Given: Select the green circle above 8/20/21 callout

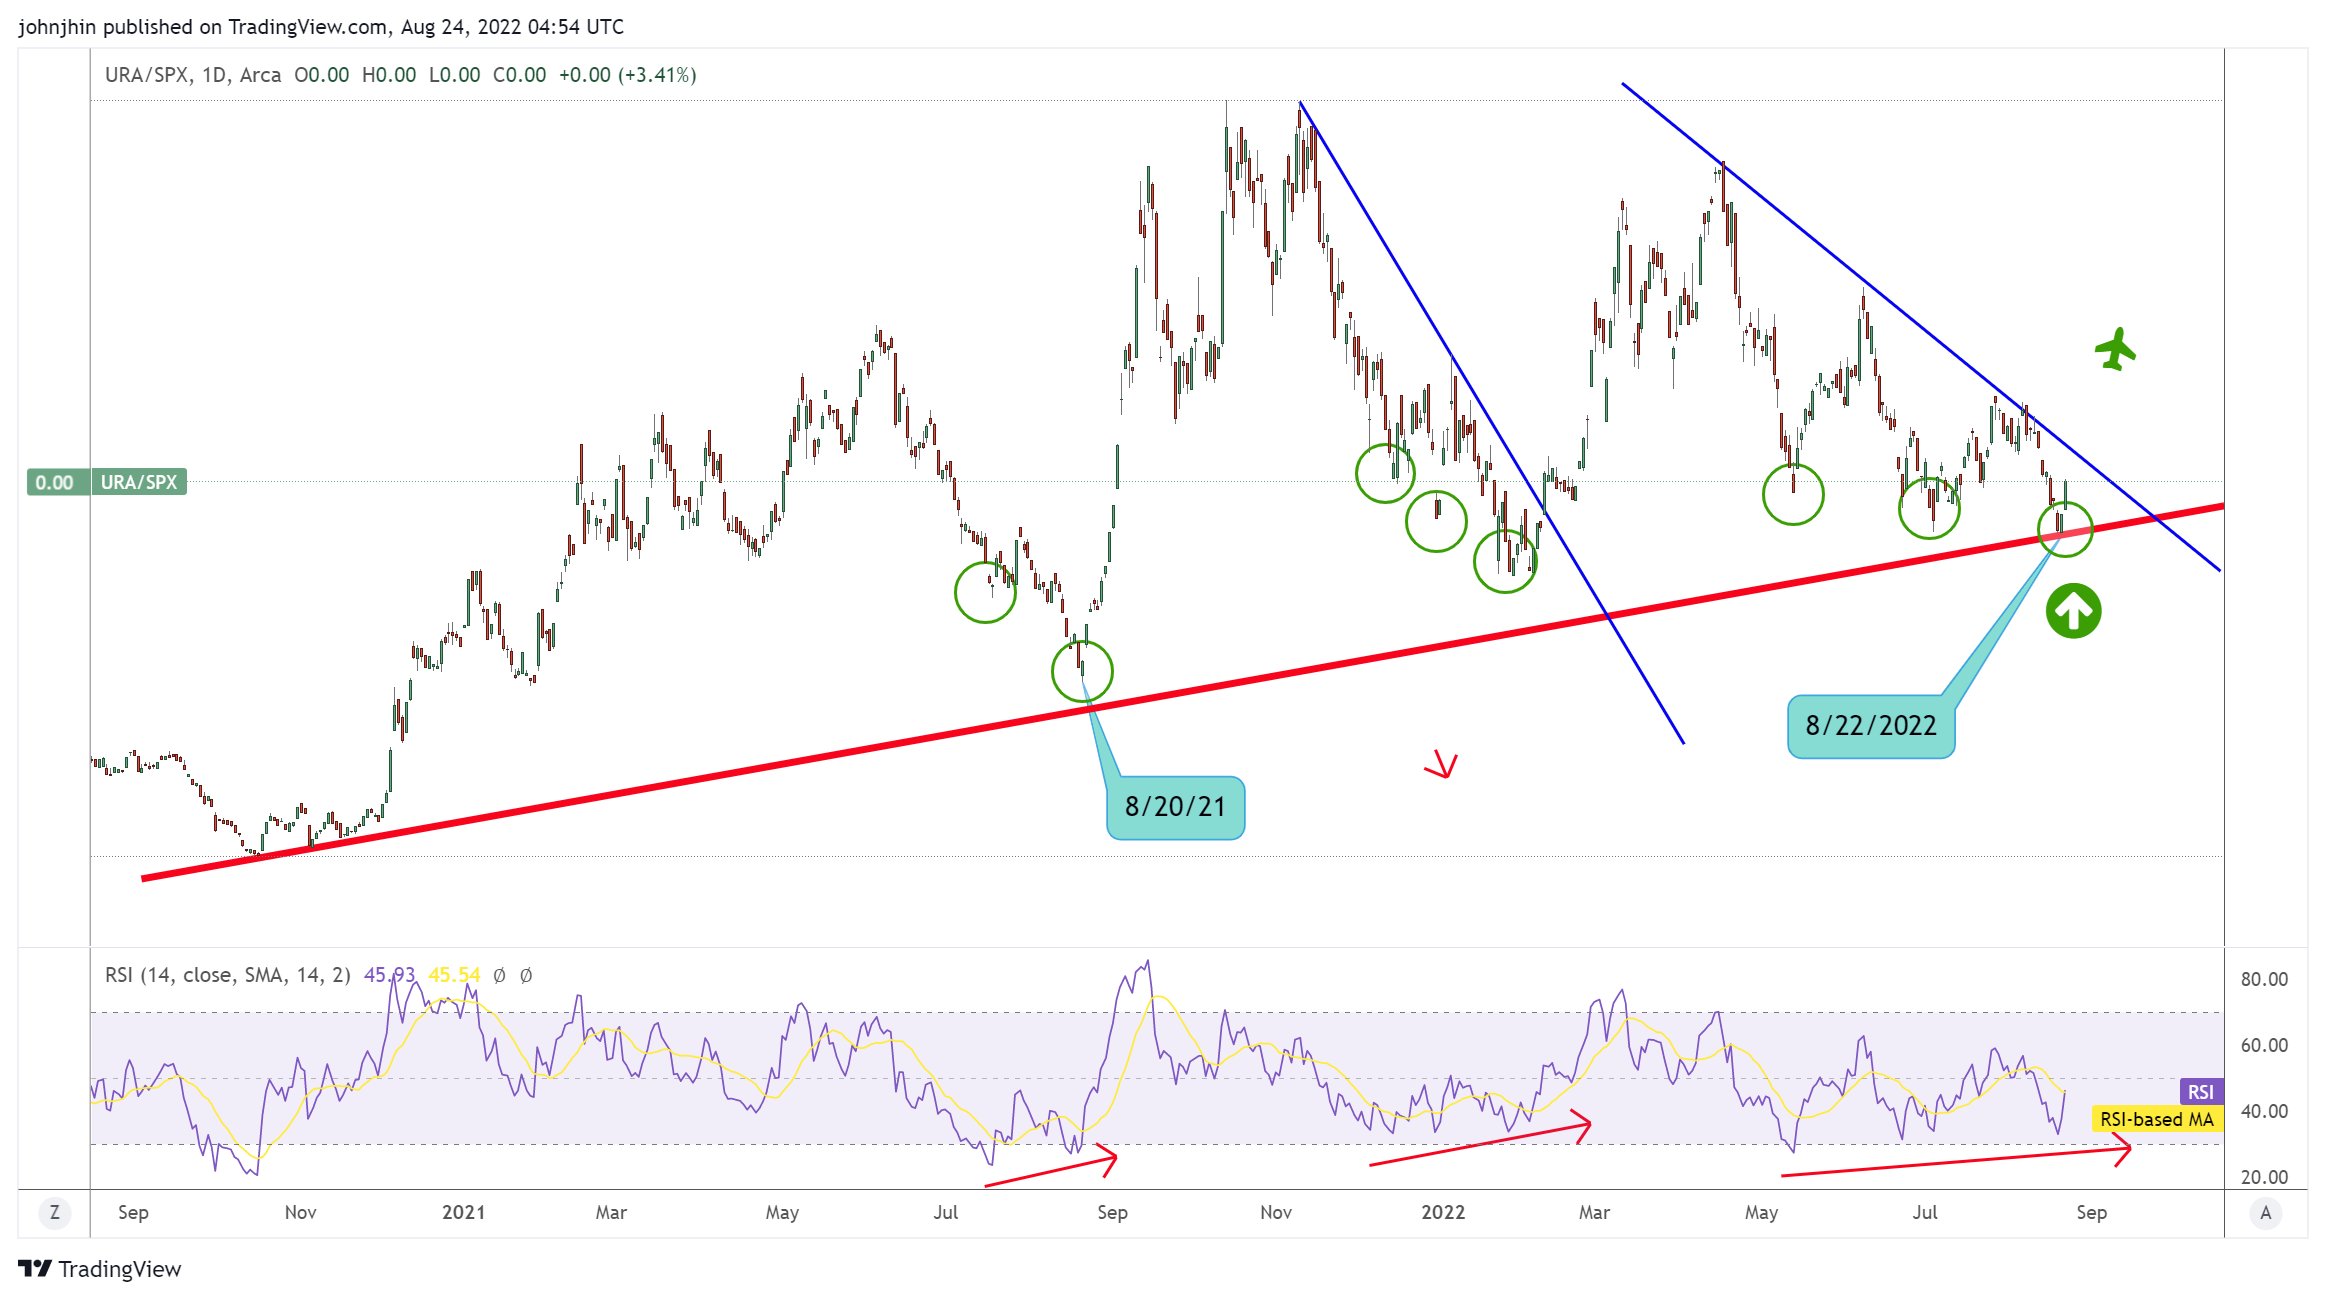Looking at the screenshot, I should pos(1082,671).
